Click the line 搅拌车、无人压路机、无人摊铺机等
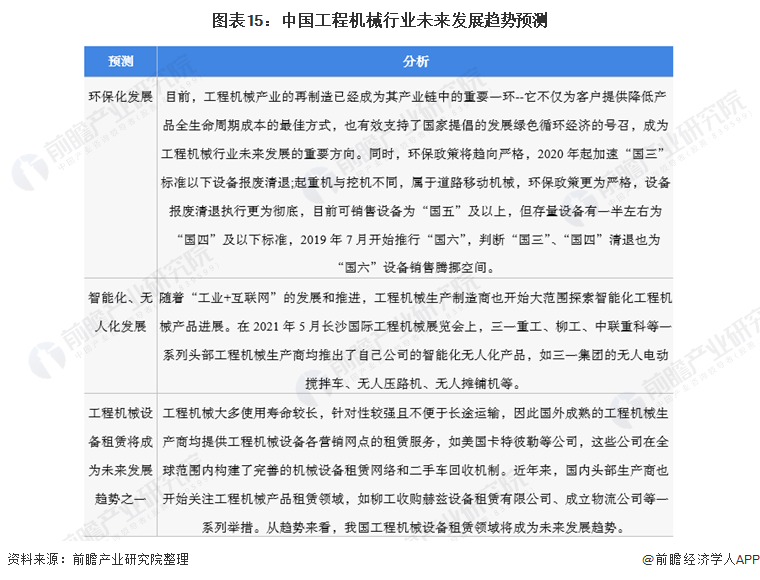The width and height of the screenshot is (760, 580). point(413,384)
